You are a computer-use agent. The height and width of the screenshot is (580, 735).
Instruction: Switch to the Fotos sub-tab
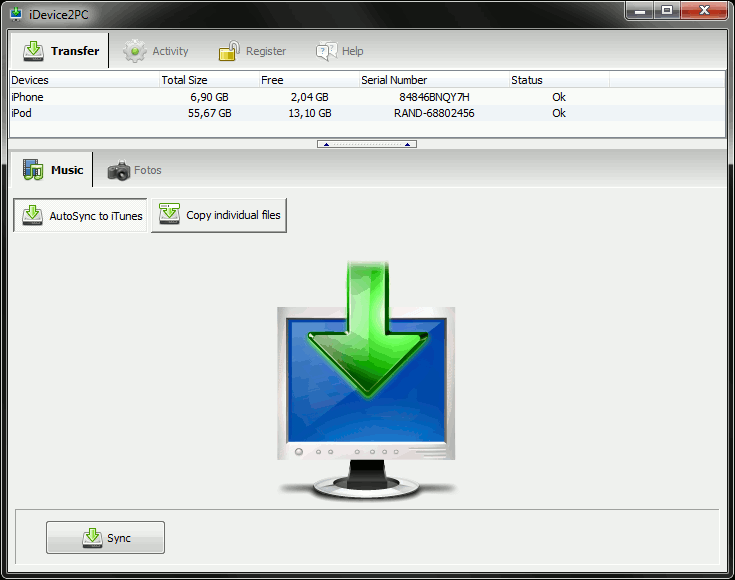coord(135,170)
